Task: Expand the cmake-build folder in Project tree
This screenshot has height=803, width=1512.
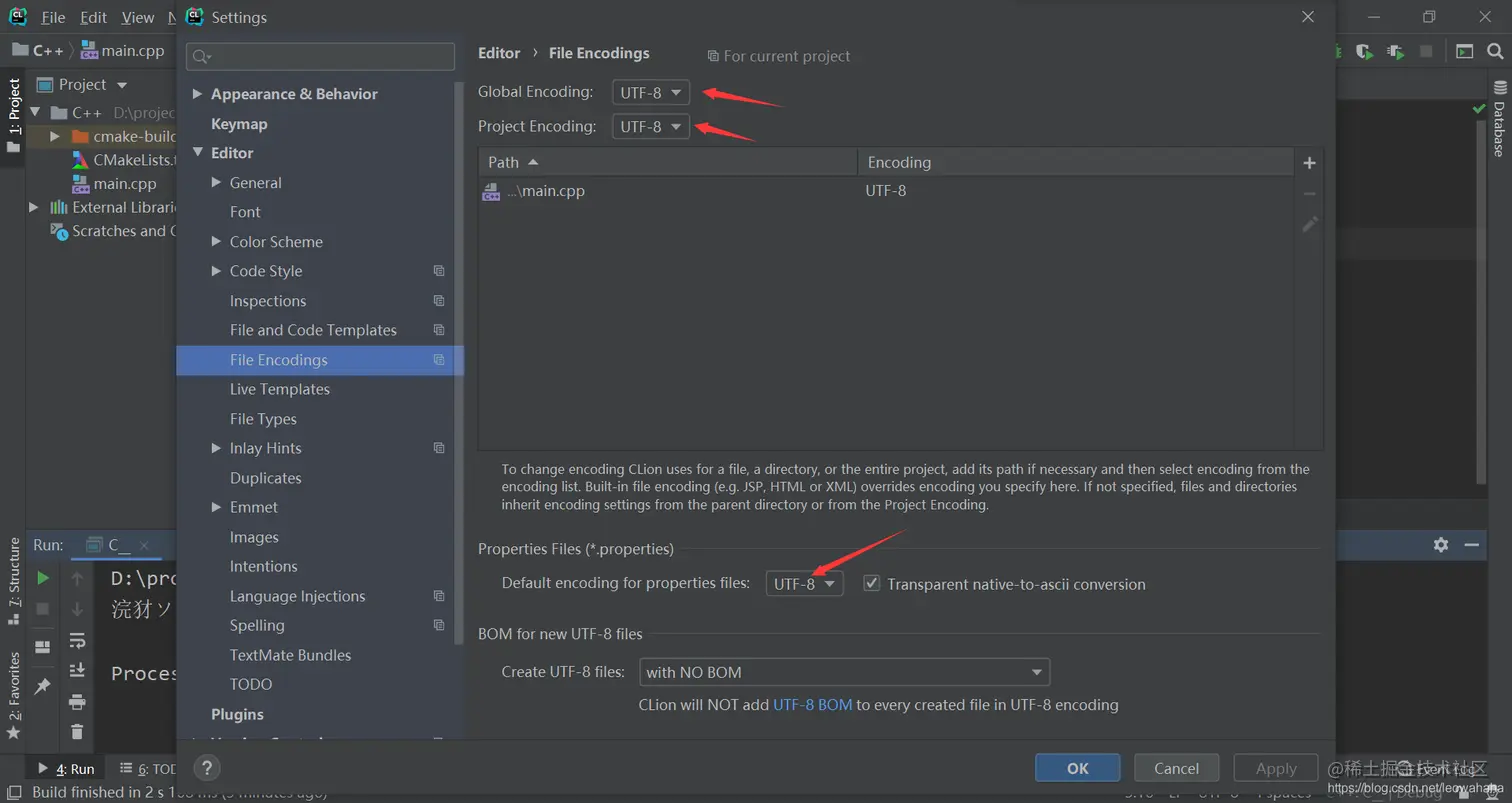Action: (x=56, y=136)
